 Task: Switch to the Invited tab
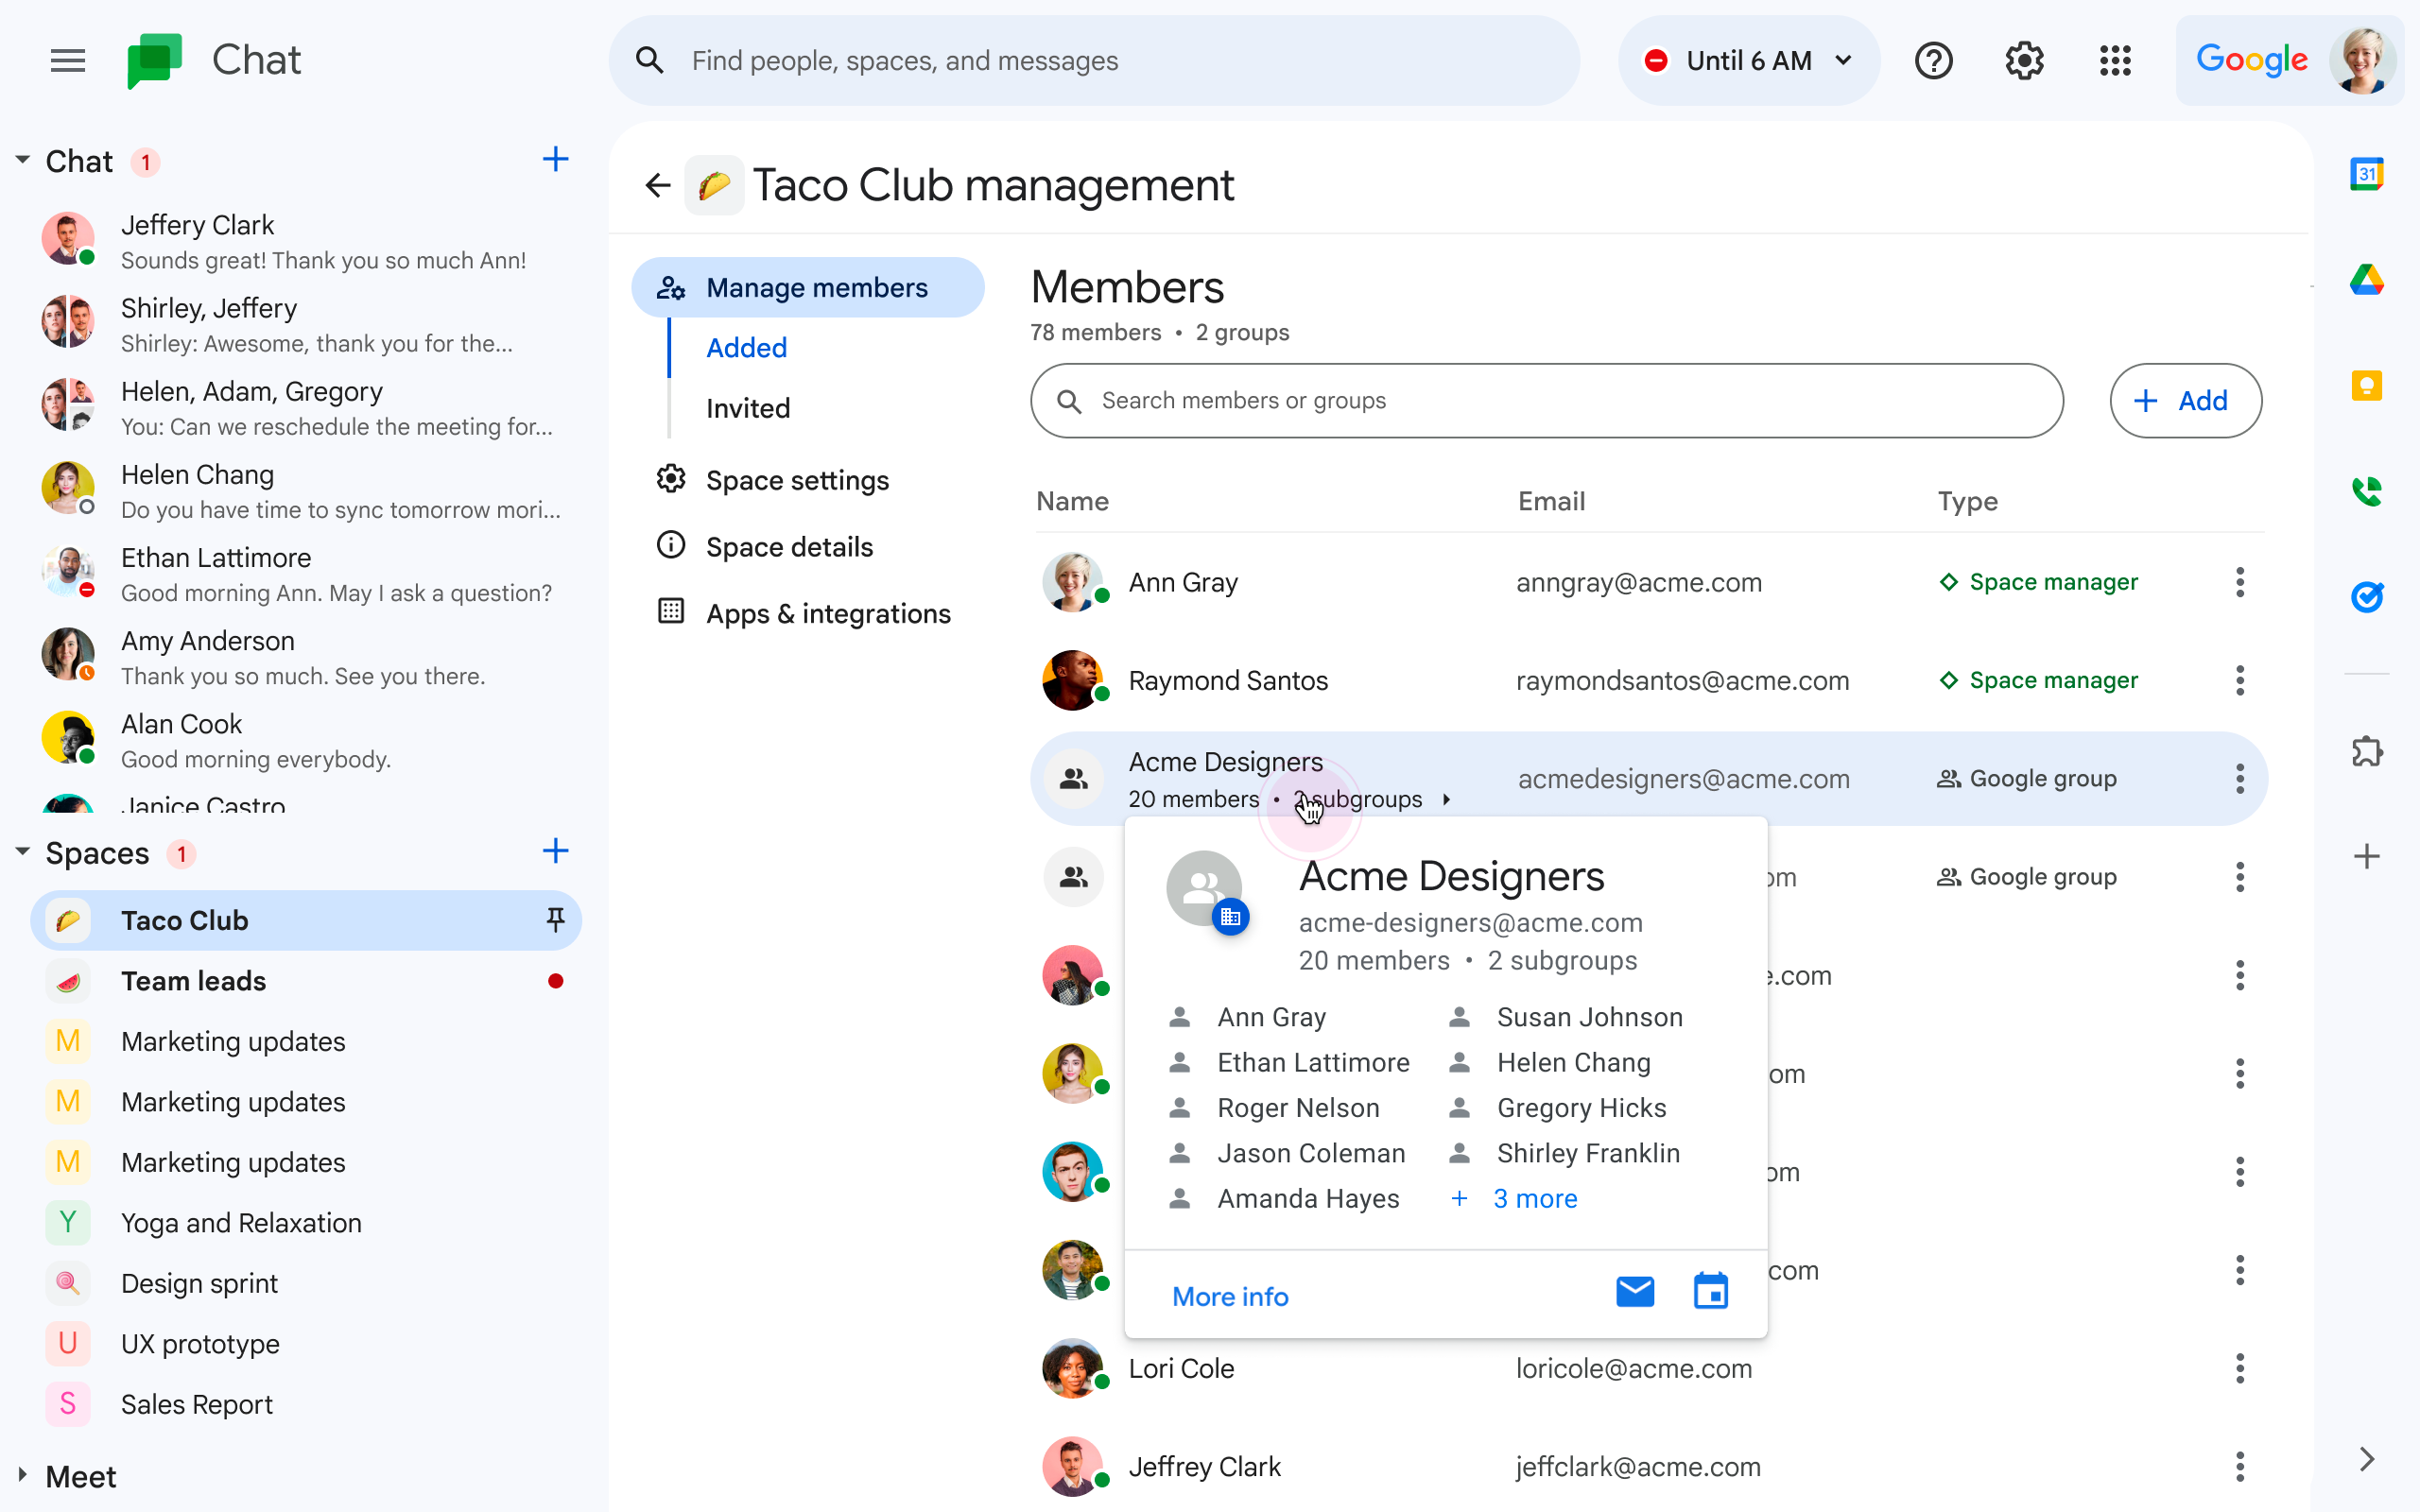coord(748,407)
